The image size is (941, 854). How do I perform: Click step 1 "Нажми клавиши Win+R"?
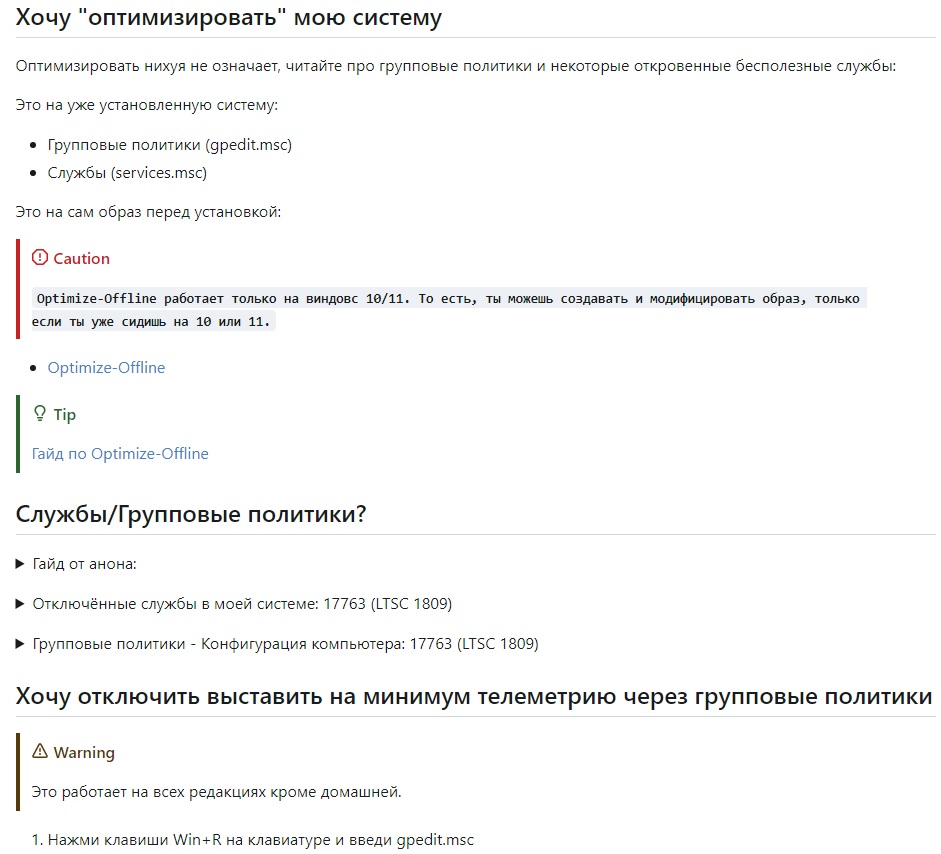pos(253,840)
